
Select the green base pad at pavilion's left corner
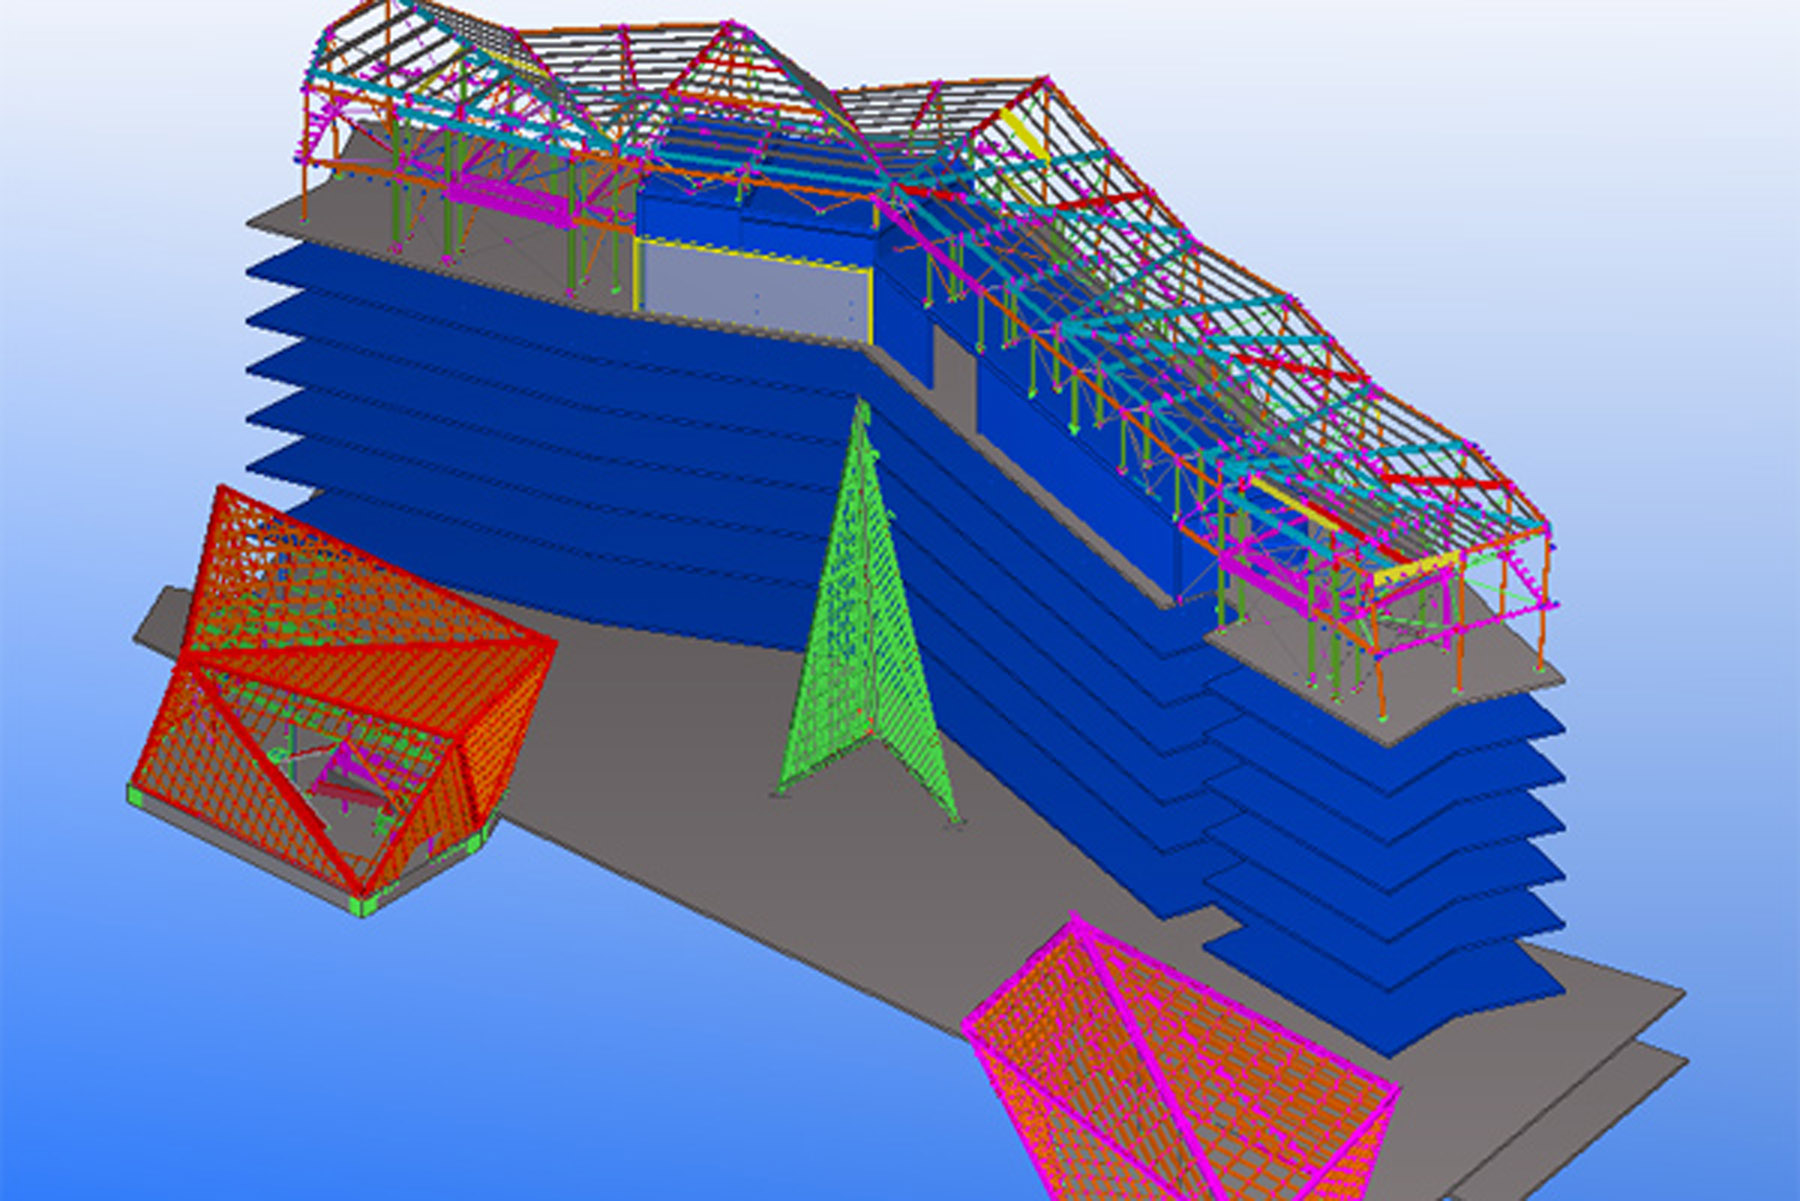136,794
